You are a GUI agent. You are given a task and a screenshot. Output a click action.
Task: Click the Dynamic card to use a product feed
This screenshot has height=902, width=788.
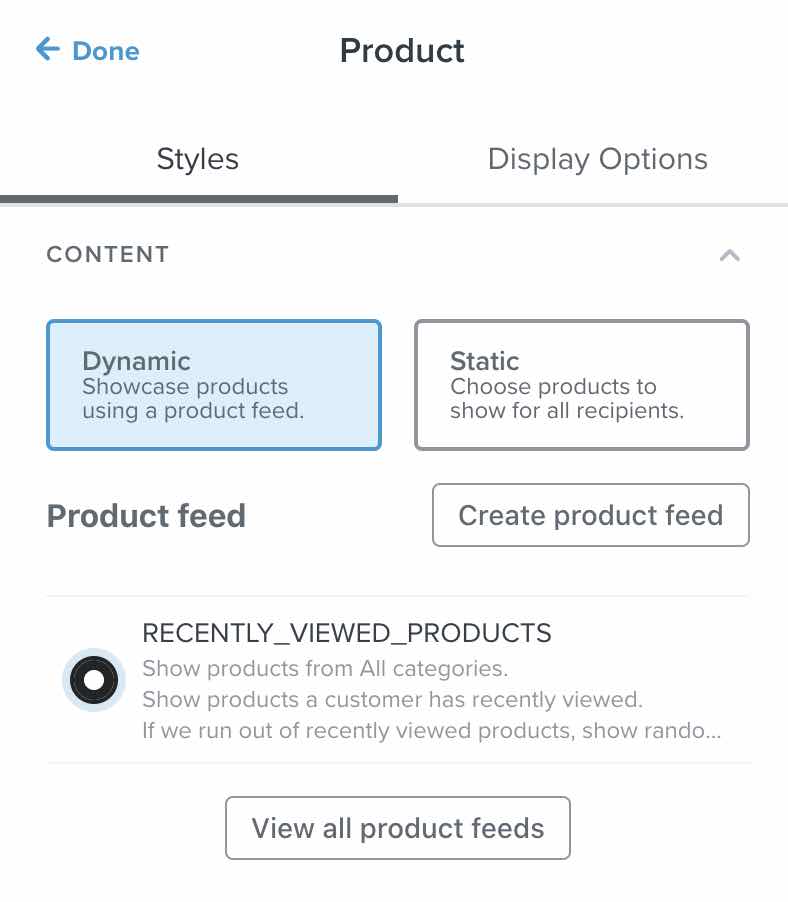tap(213, 384)
